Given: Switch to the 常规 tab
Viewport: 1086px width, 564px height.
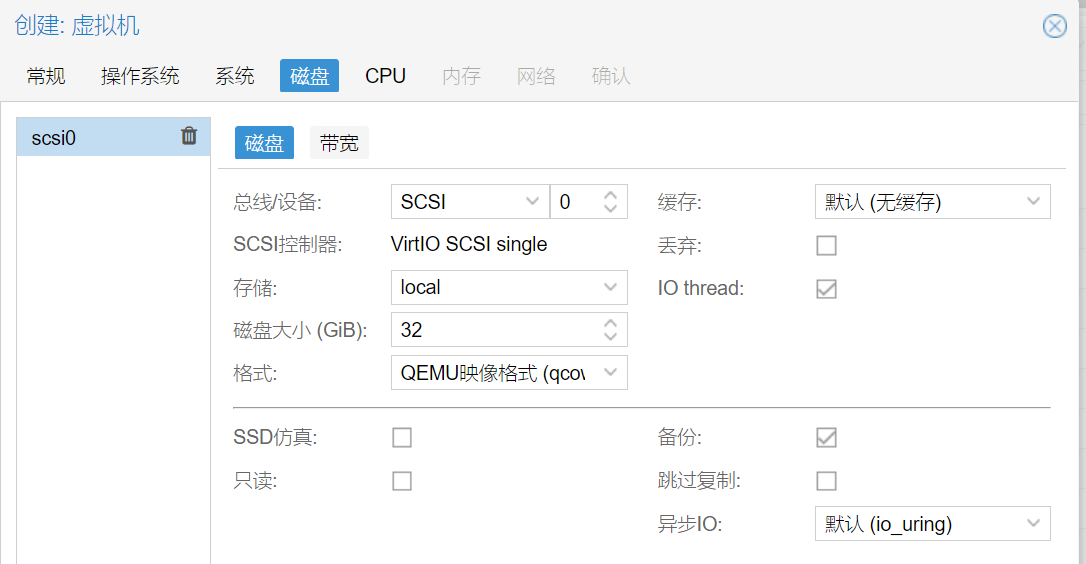Looking at the screenshot, I should tap(46, 76).
